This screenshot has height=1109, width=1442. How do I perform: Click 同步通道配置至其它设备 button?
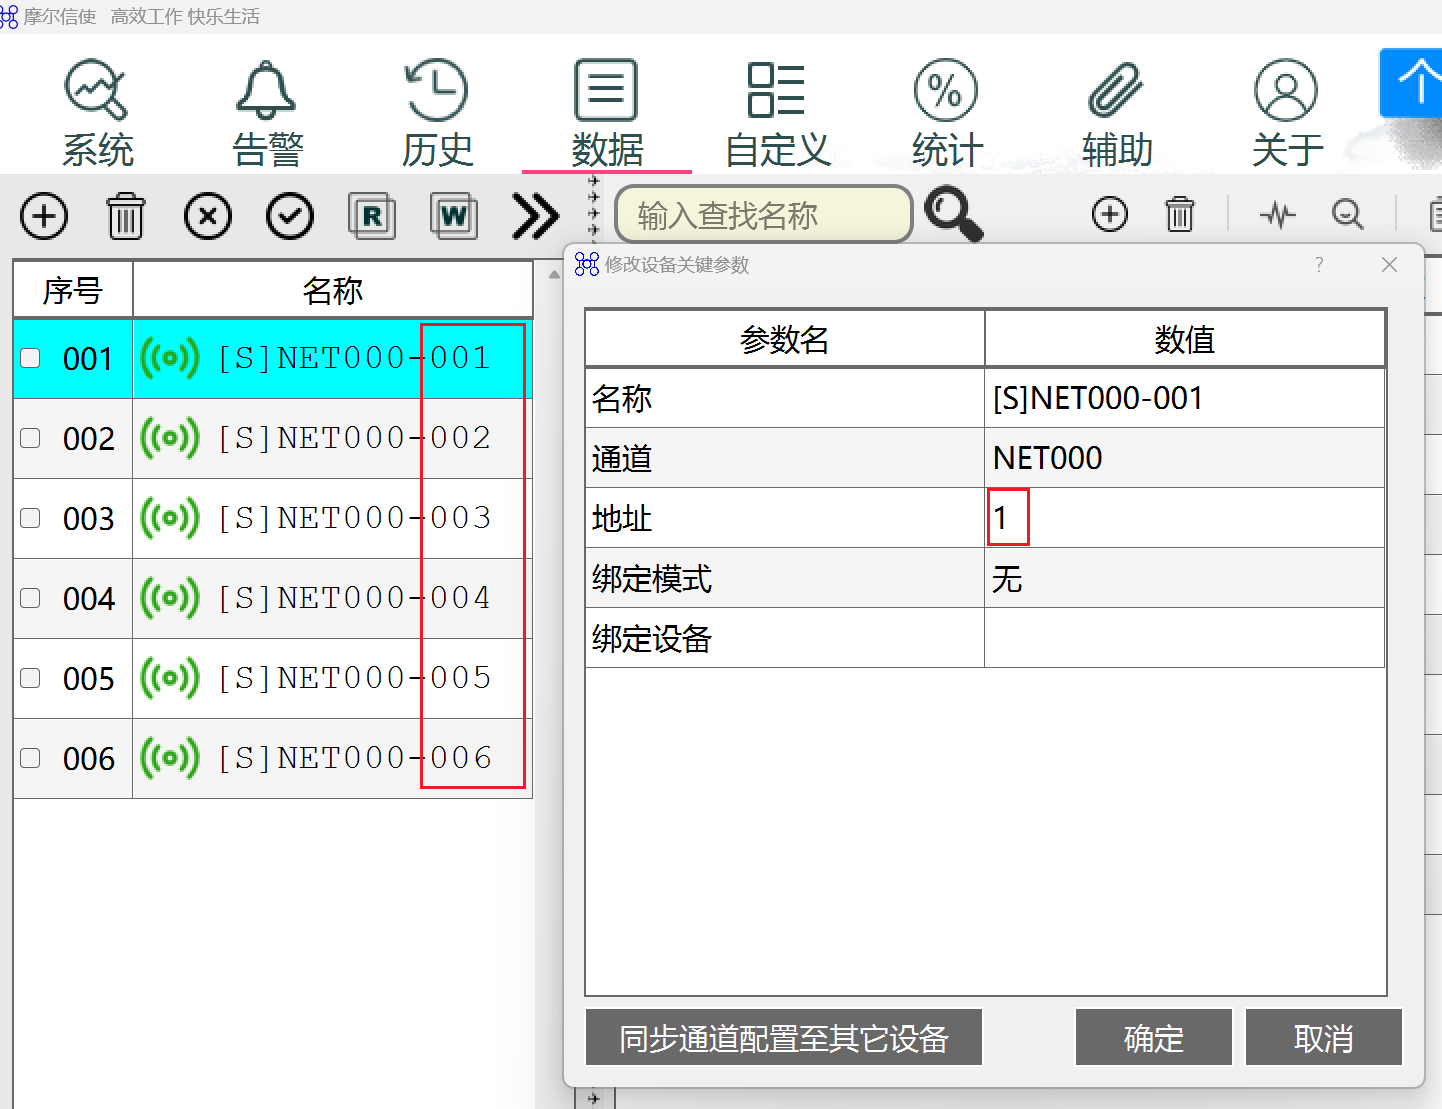point(783,1038)
